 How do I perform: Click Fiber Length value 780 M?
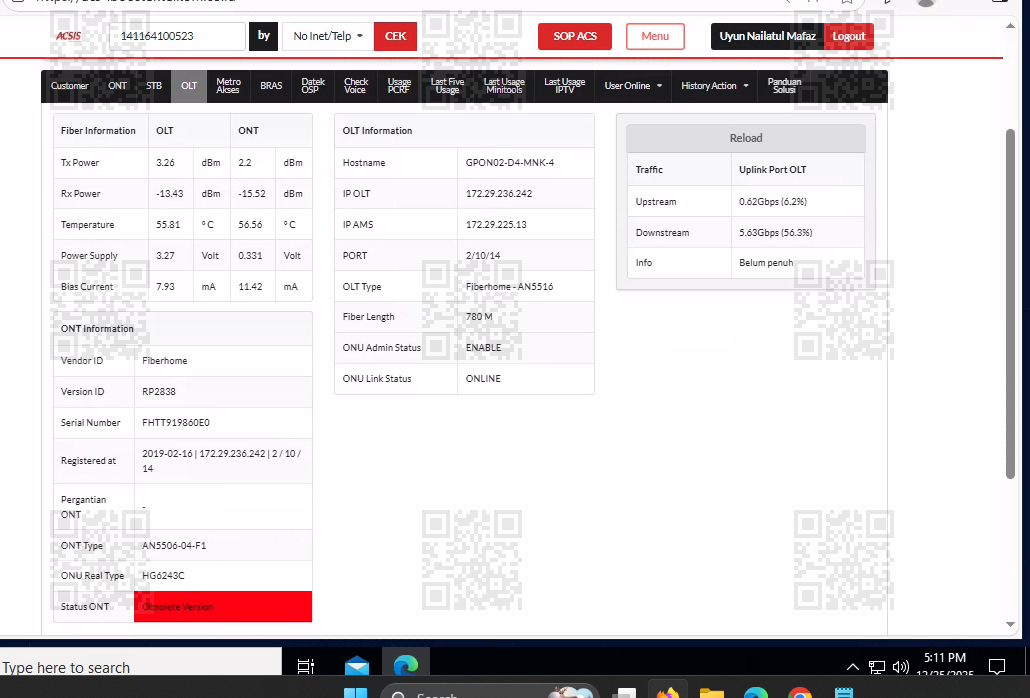click(479, 316)
